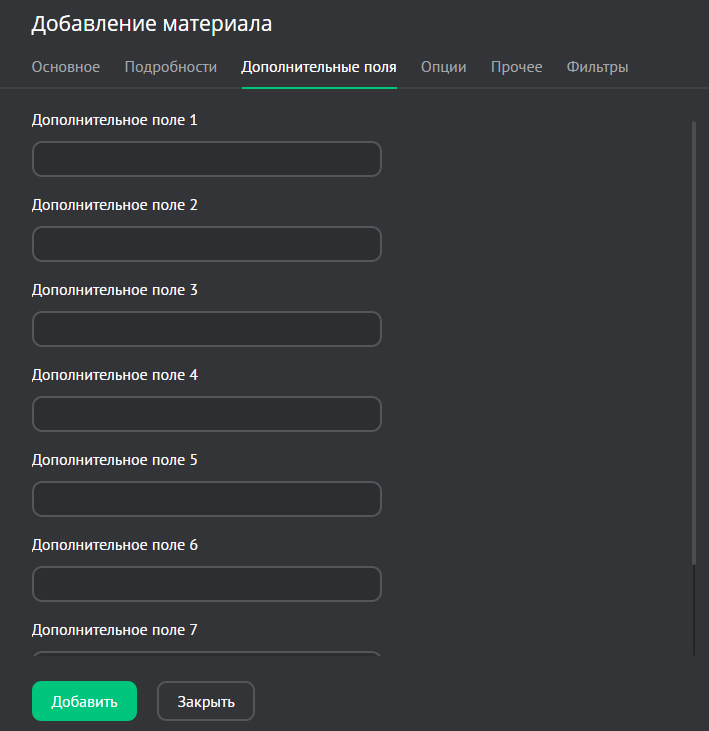Focus the Дополнительное поле 2 text field
The image size is (709, 731).
pos(207,244)
